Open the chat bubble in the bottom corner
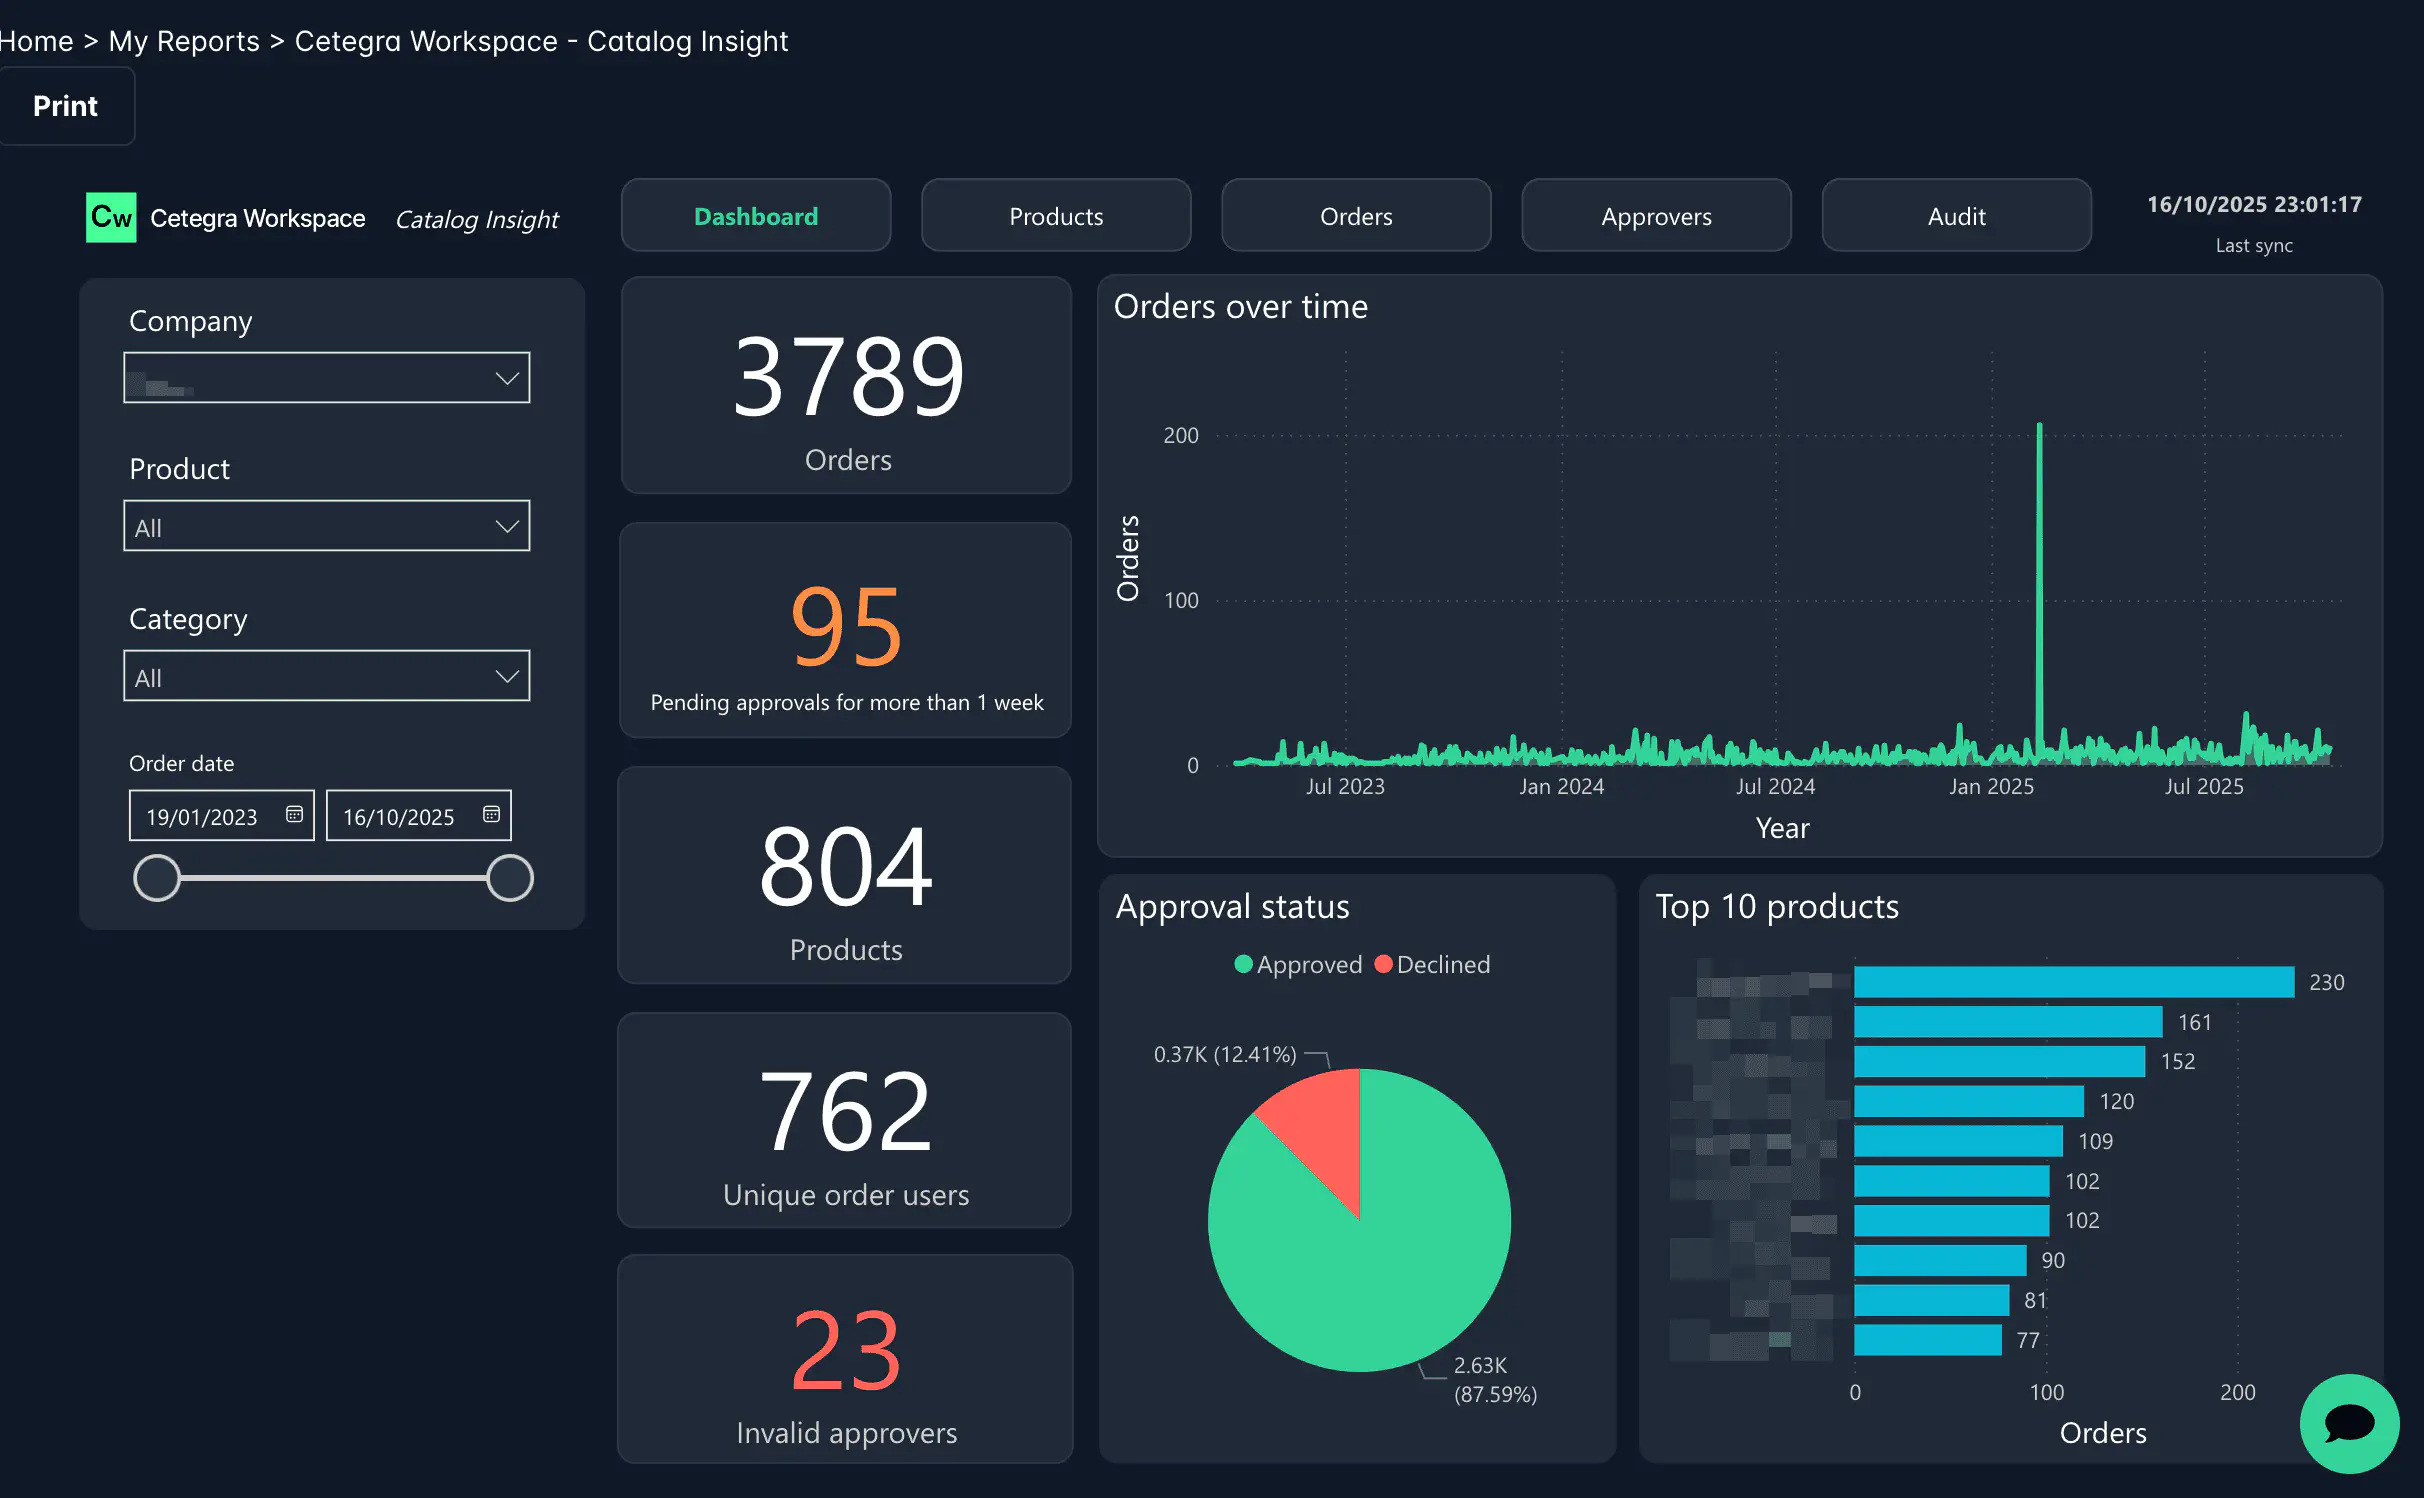This screenshot has width=2424, height=1498. click(x=2349, y=1423)
